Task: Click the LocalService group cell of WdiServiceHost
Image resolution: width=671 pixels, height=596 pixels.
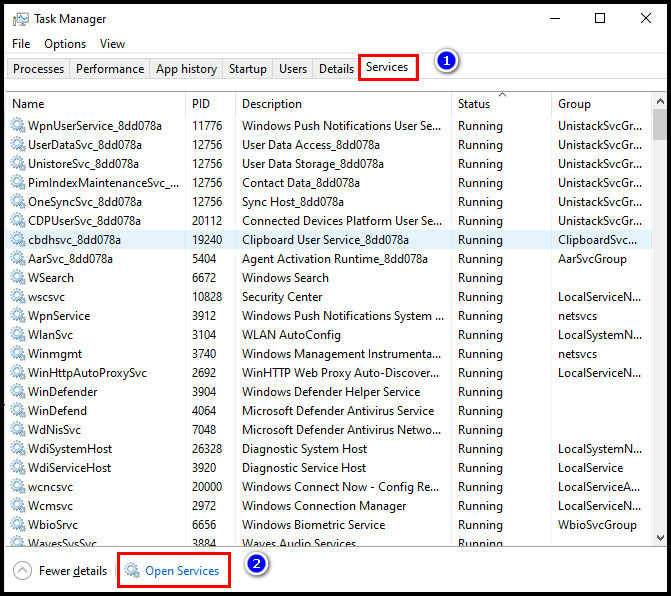Action: tap(591, 468)
